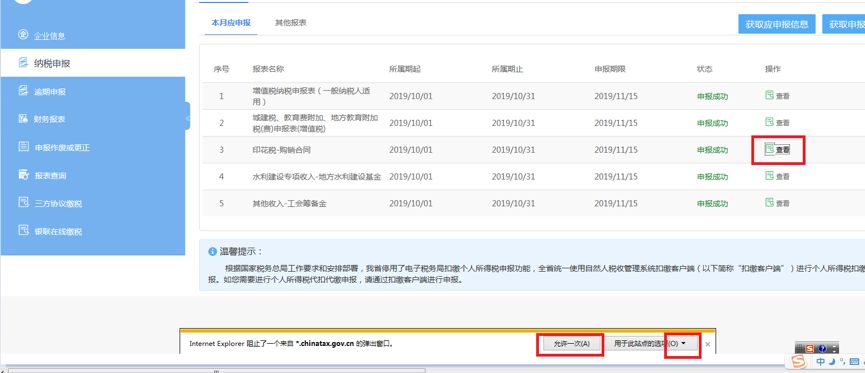
Task: Click 申报作废或更正 sidebar icon
Action: [23, 147]
